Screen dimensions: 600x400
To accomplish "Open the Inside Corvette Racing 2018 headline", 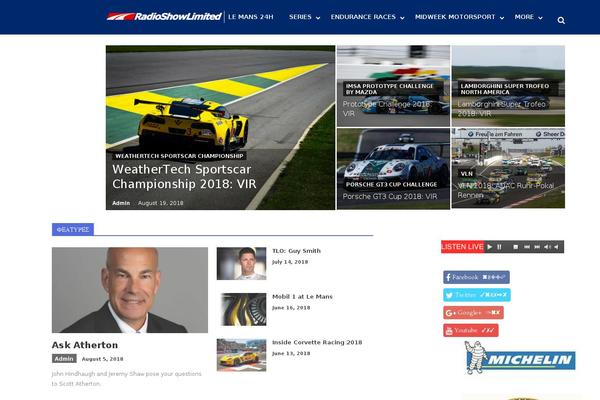I will click(x=317, y=342).
